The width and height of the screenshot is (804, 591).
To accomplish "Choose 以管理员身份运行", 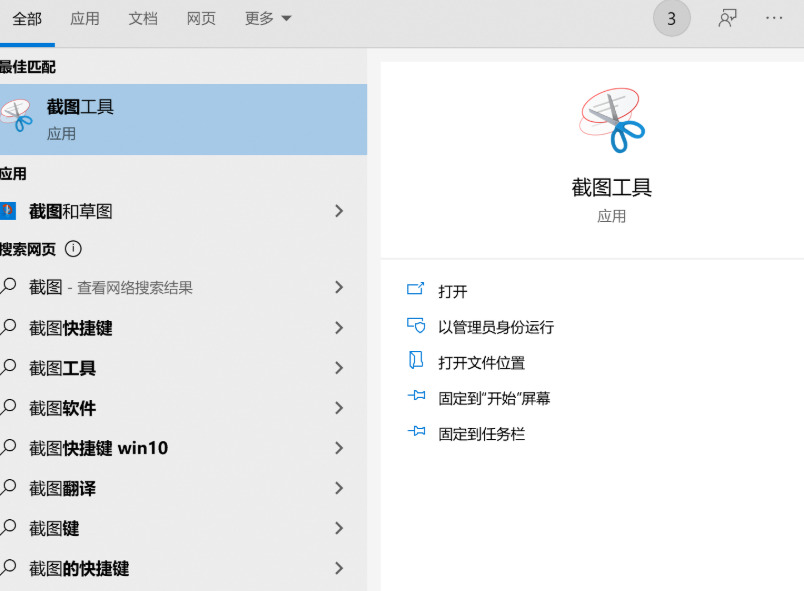I will 496,327.
